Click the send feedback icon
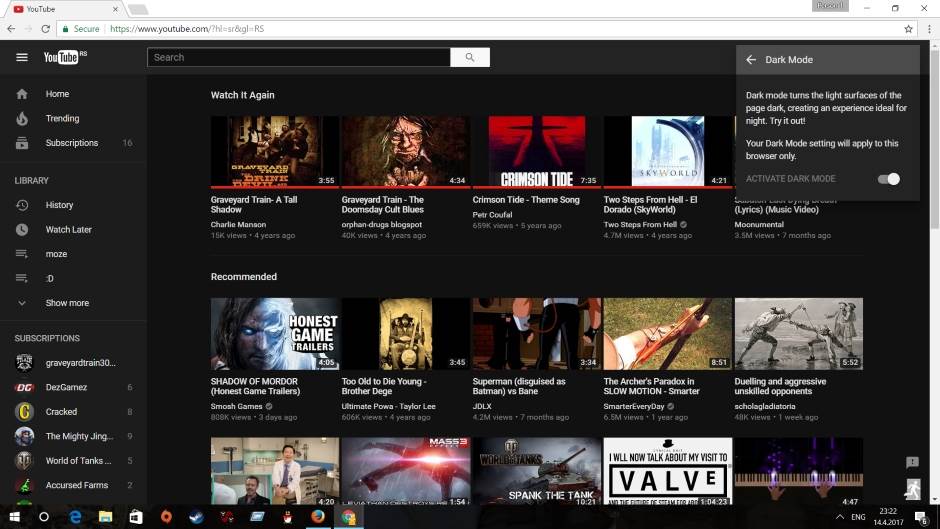 (x=912, y=462)
